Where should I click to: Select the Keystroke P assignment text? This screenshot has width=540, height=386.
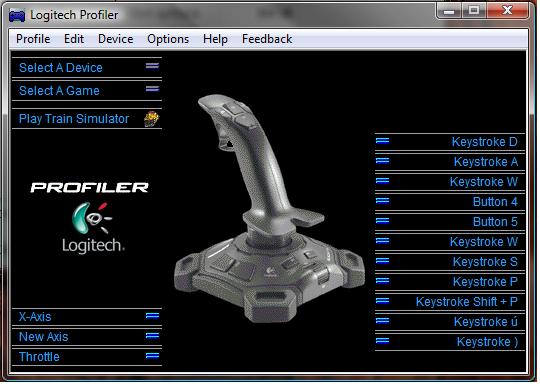485,282
